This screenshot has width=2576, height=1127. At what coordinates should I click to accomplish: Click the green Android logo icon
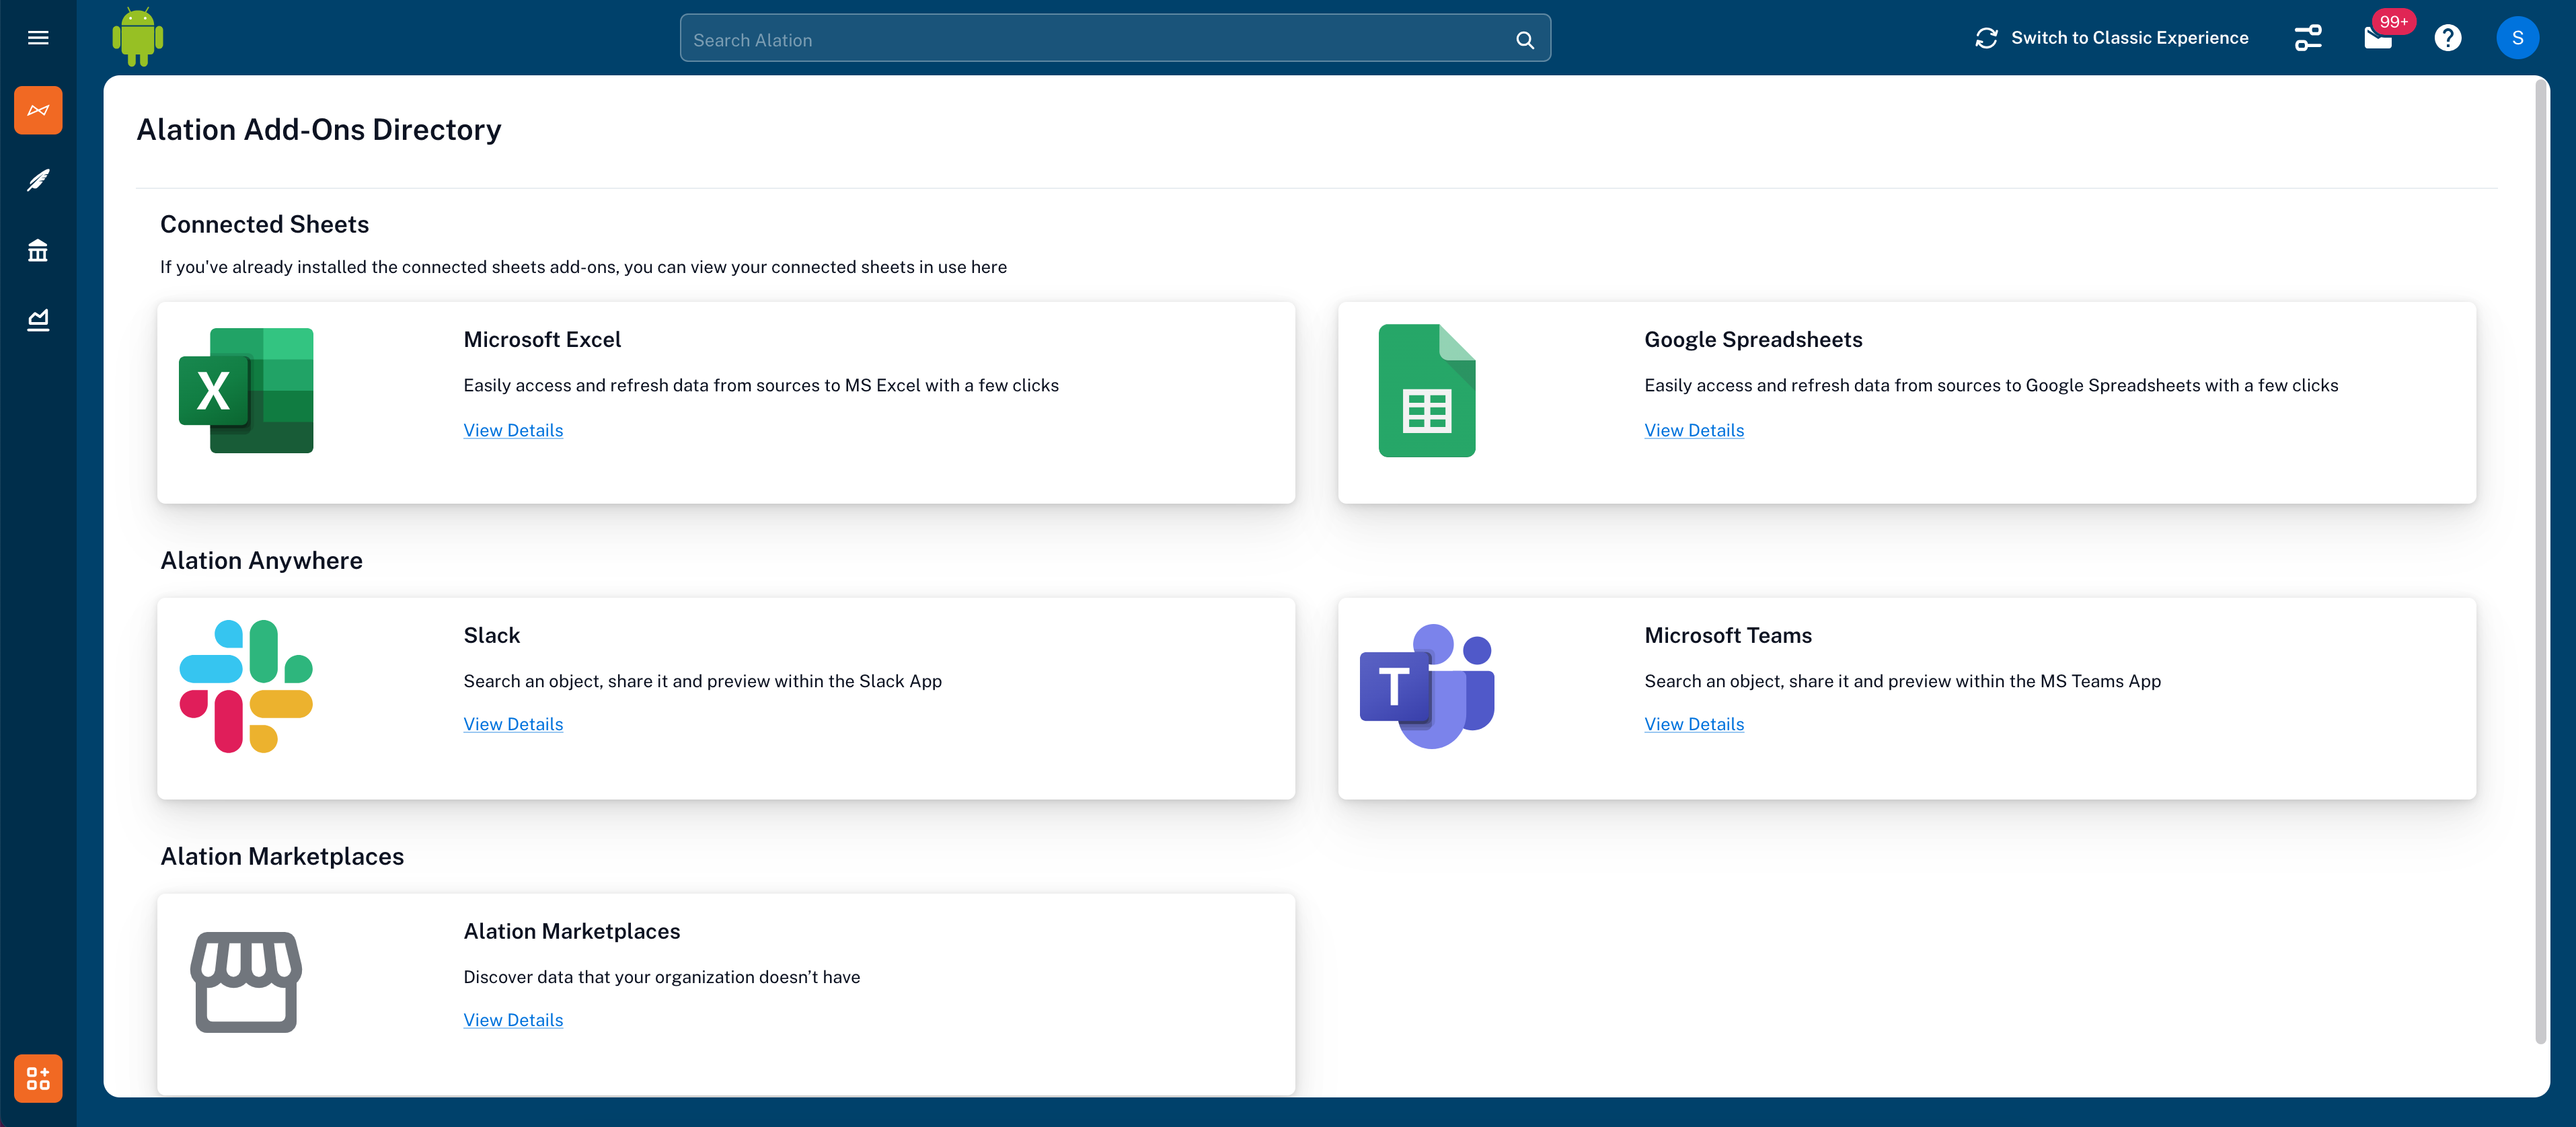(x=138, y=38)
